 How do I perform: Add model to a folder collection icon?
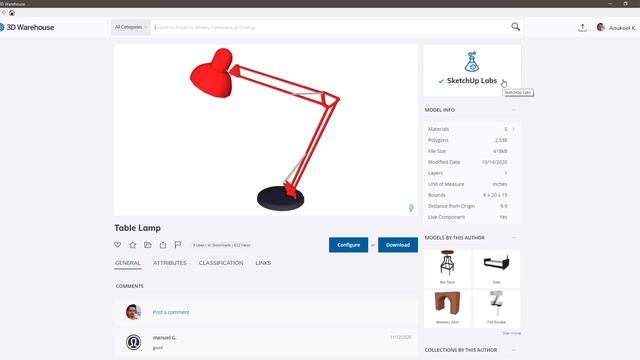tap(148, 245)
